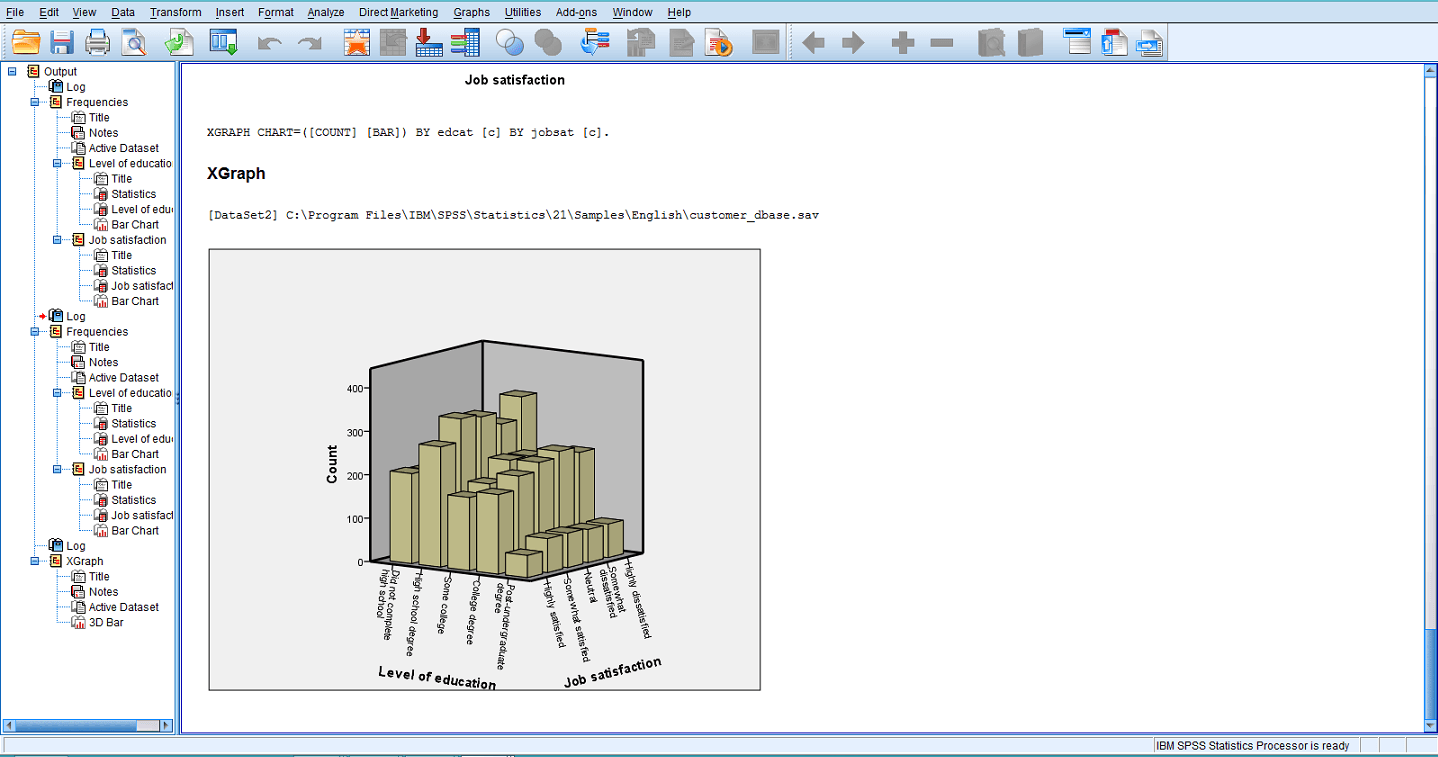Click the Go to Data star icon
The height and width of the screenshot is (757, 1438).
click(x=357, y=43)
